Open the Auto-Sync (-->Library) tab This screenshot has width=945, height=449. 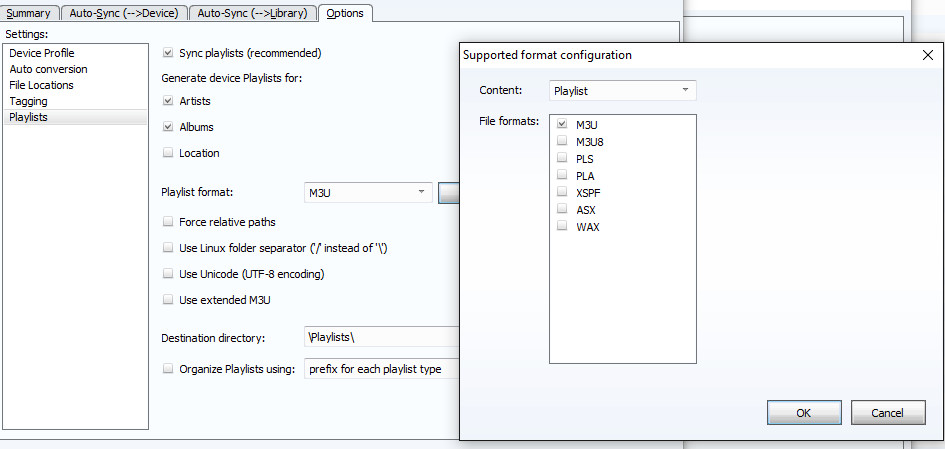coord(252,13)
